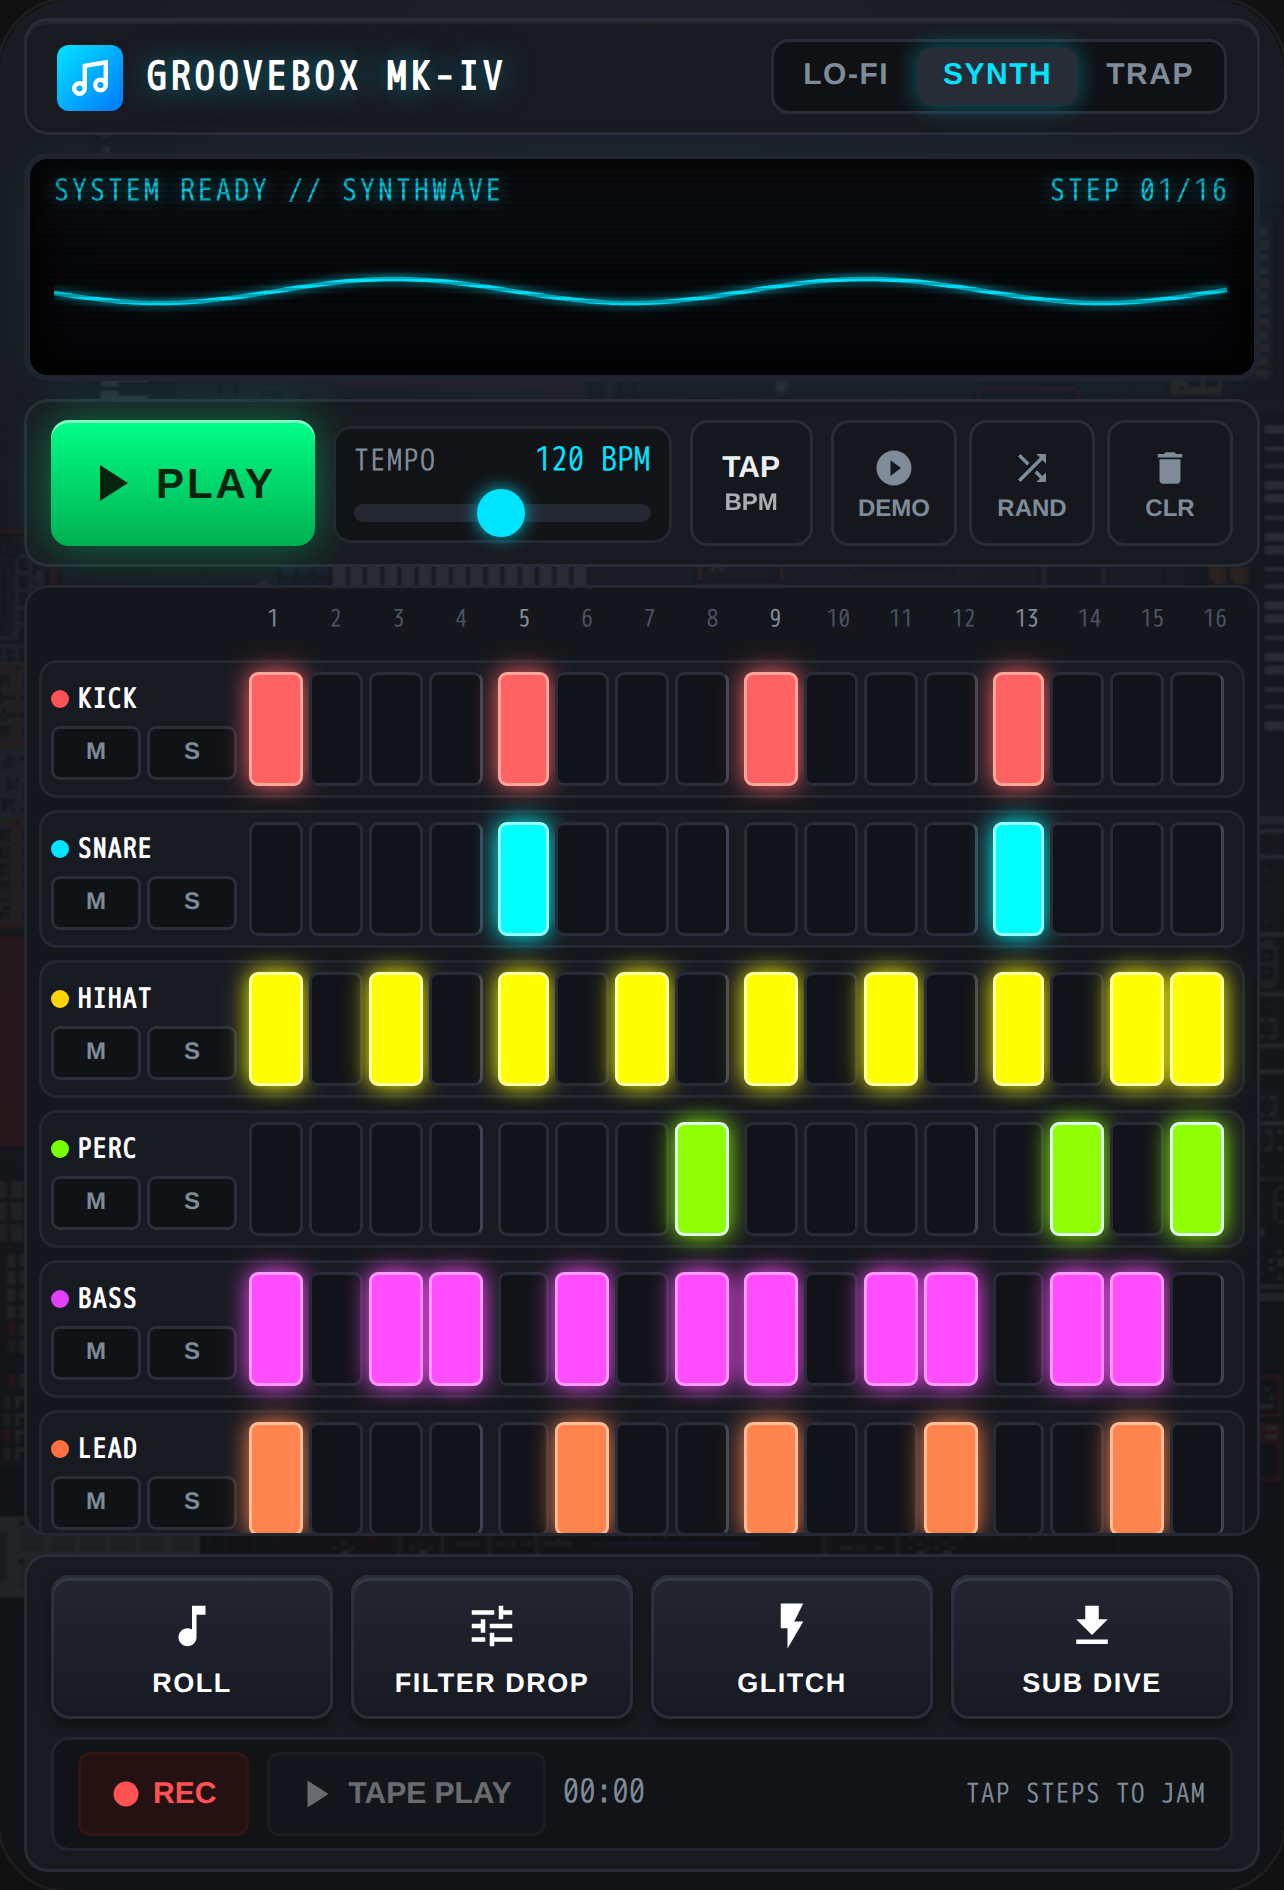Click step number 9 in header

775,618
